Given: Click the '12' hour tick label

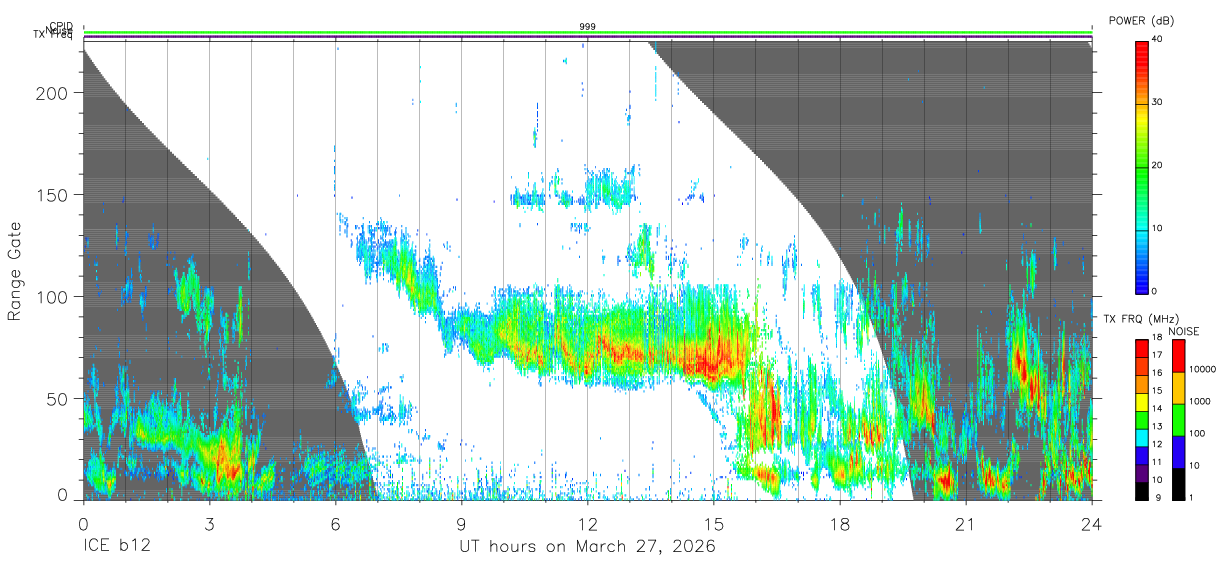Looking at the screenshot, I should coord(588,523).
